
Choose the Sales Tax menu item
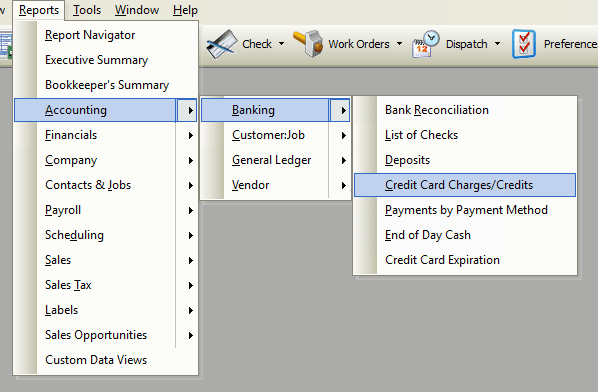[x=105, y=285]
